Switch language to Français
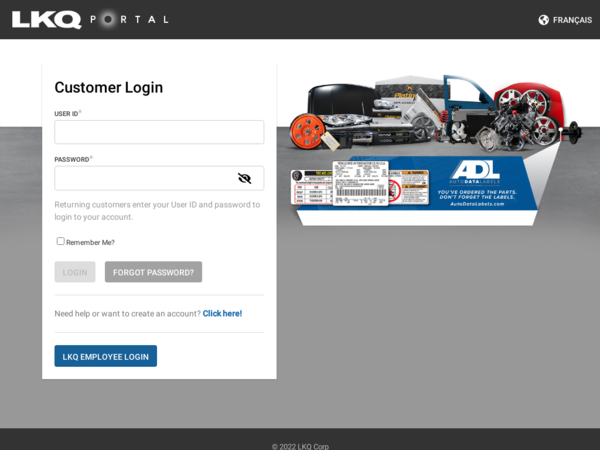600x450 pixels. click(572, 20)
